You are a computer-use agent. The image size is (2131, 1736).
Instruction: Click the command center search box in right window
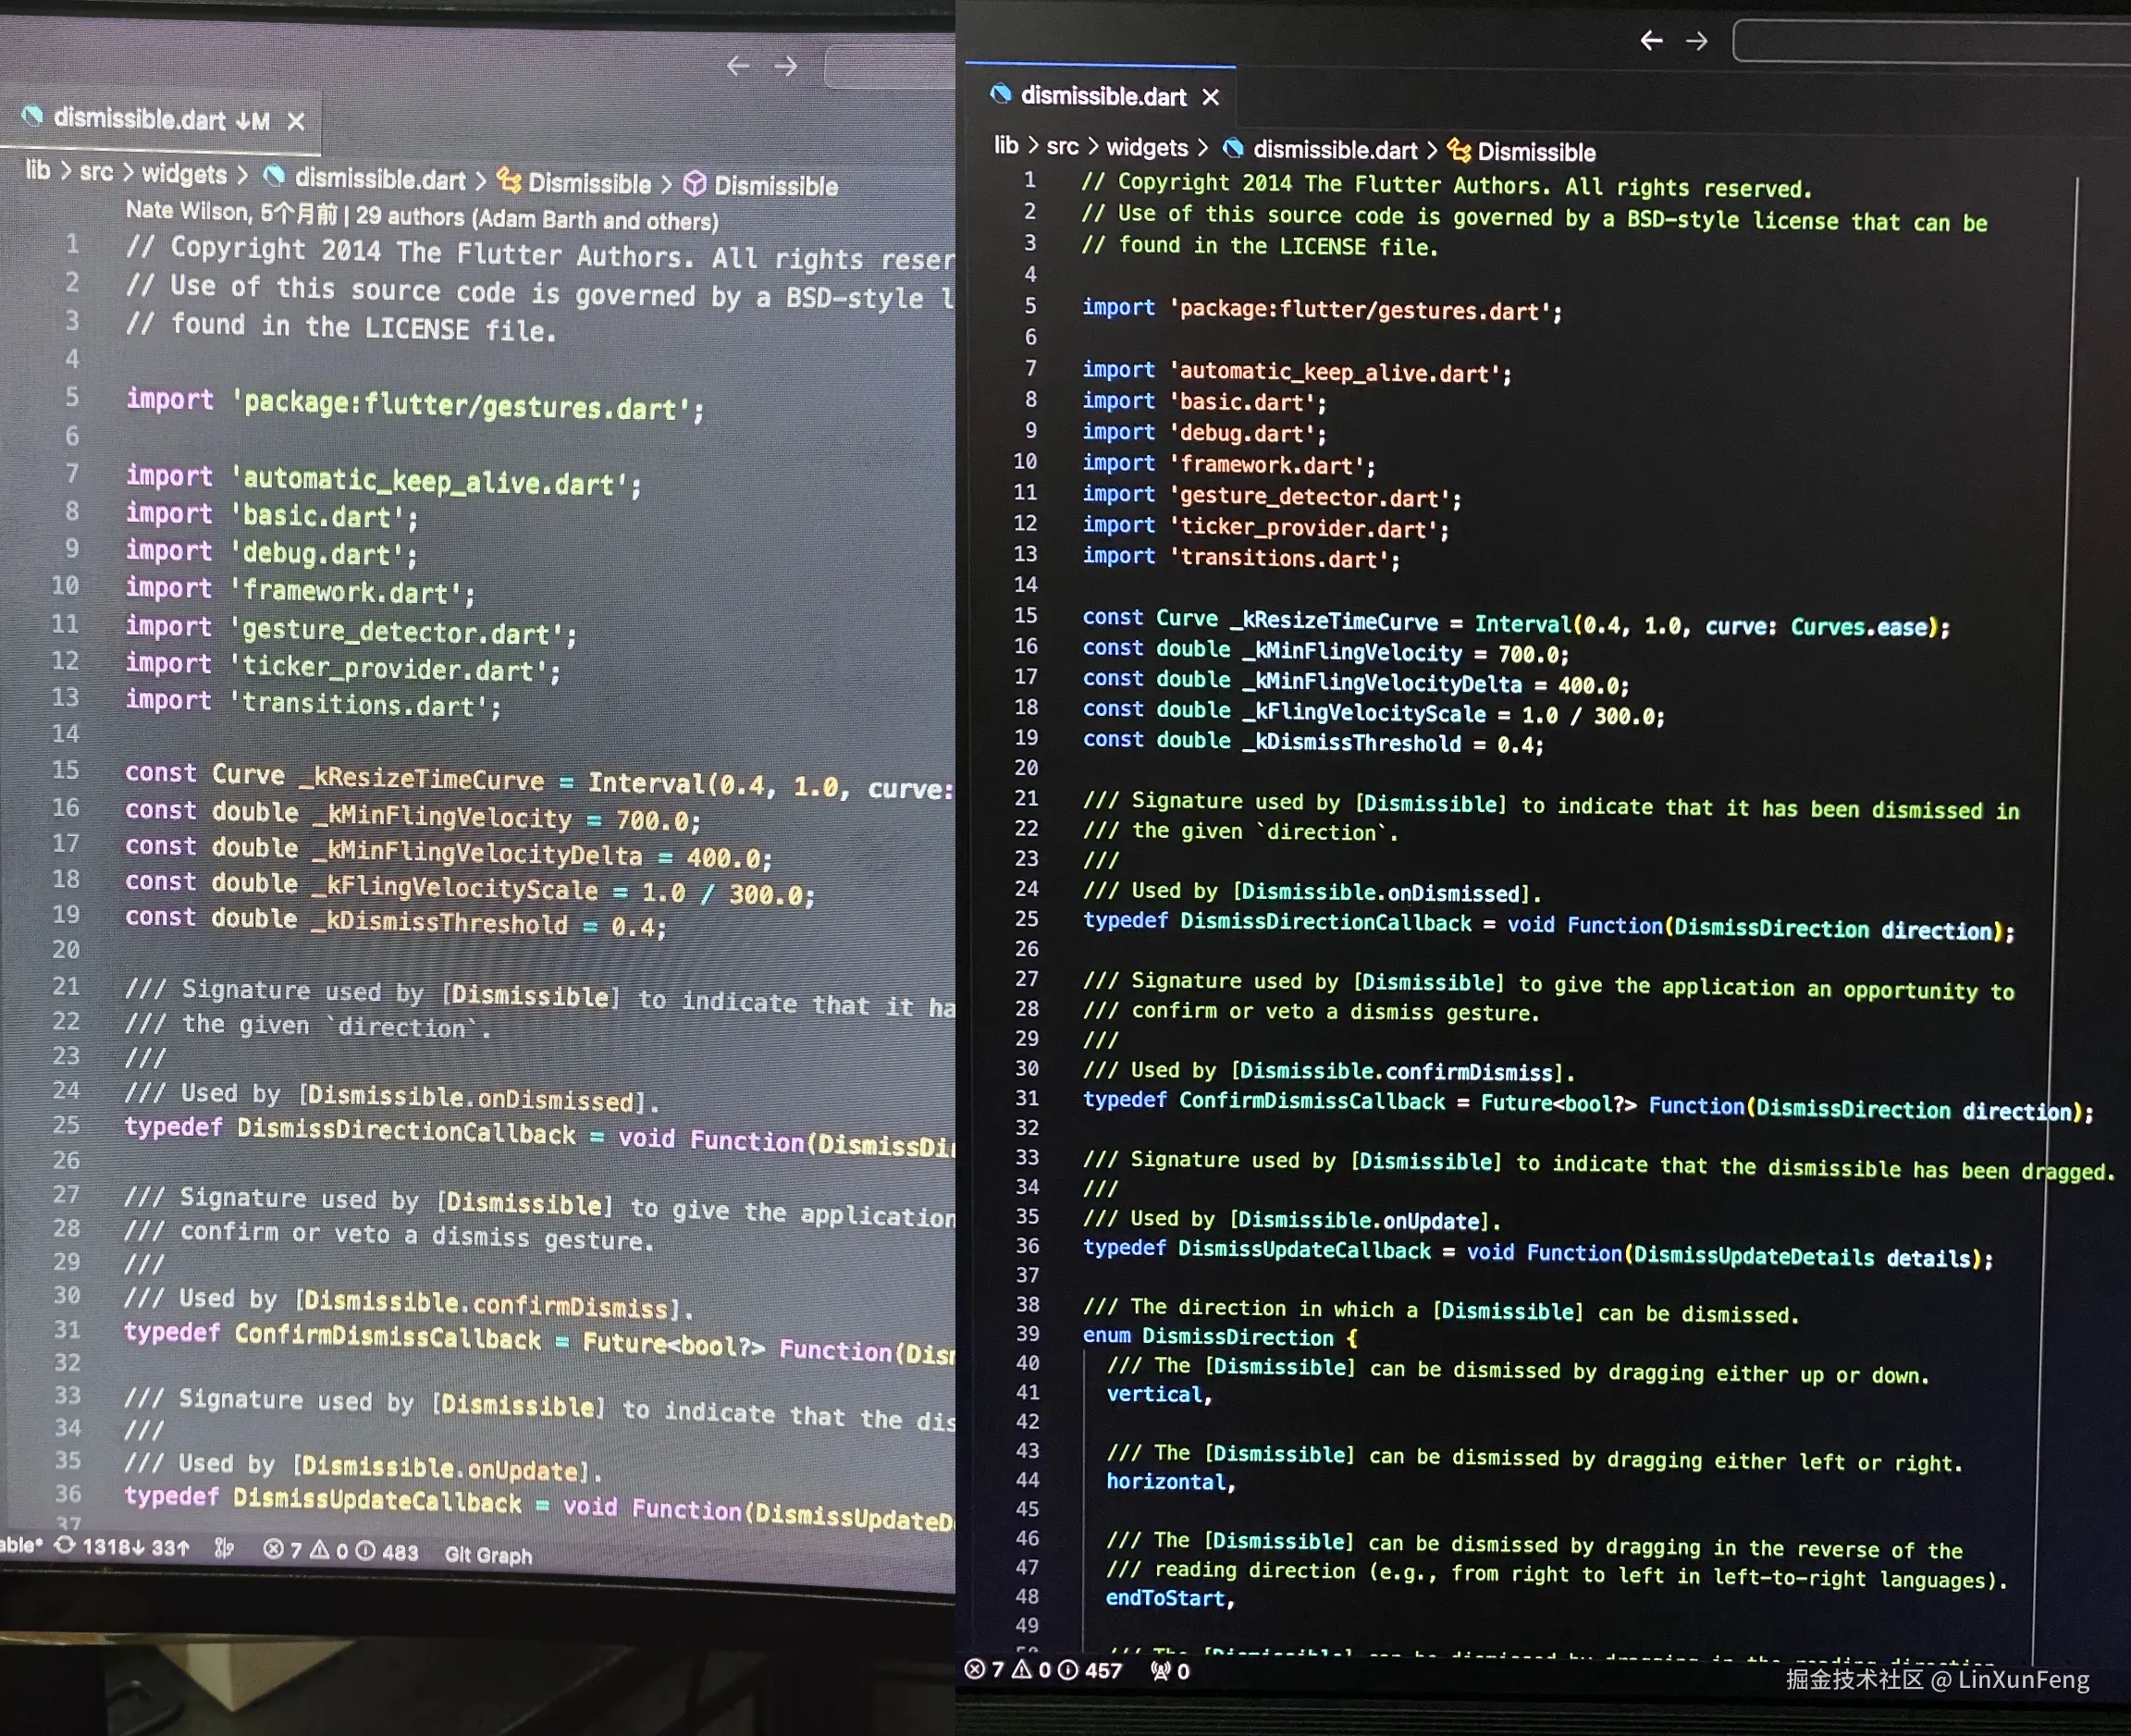1930,42
